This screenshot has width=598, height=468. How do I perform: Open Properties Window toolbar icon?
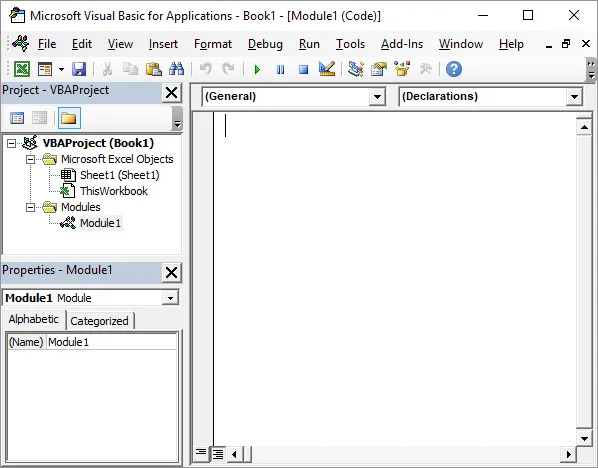pyautogui.click(x=379, y=69)
